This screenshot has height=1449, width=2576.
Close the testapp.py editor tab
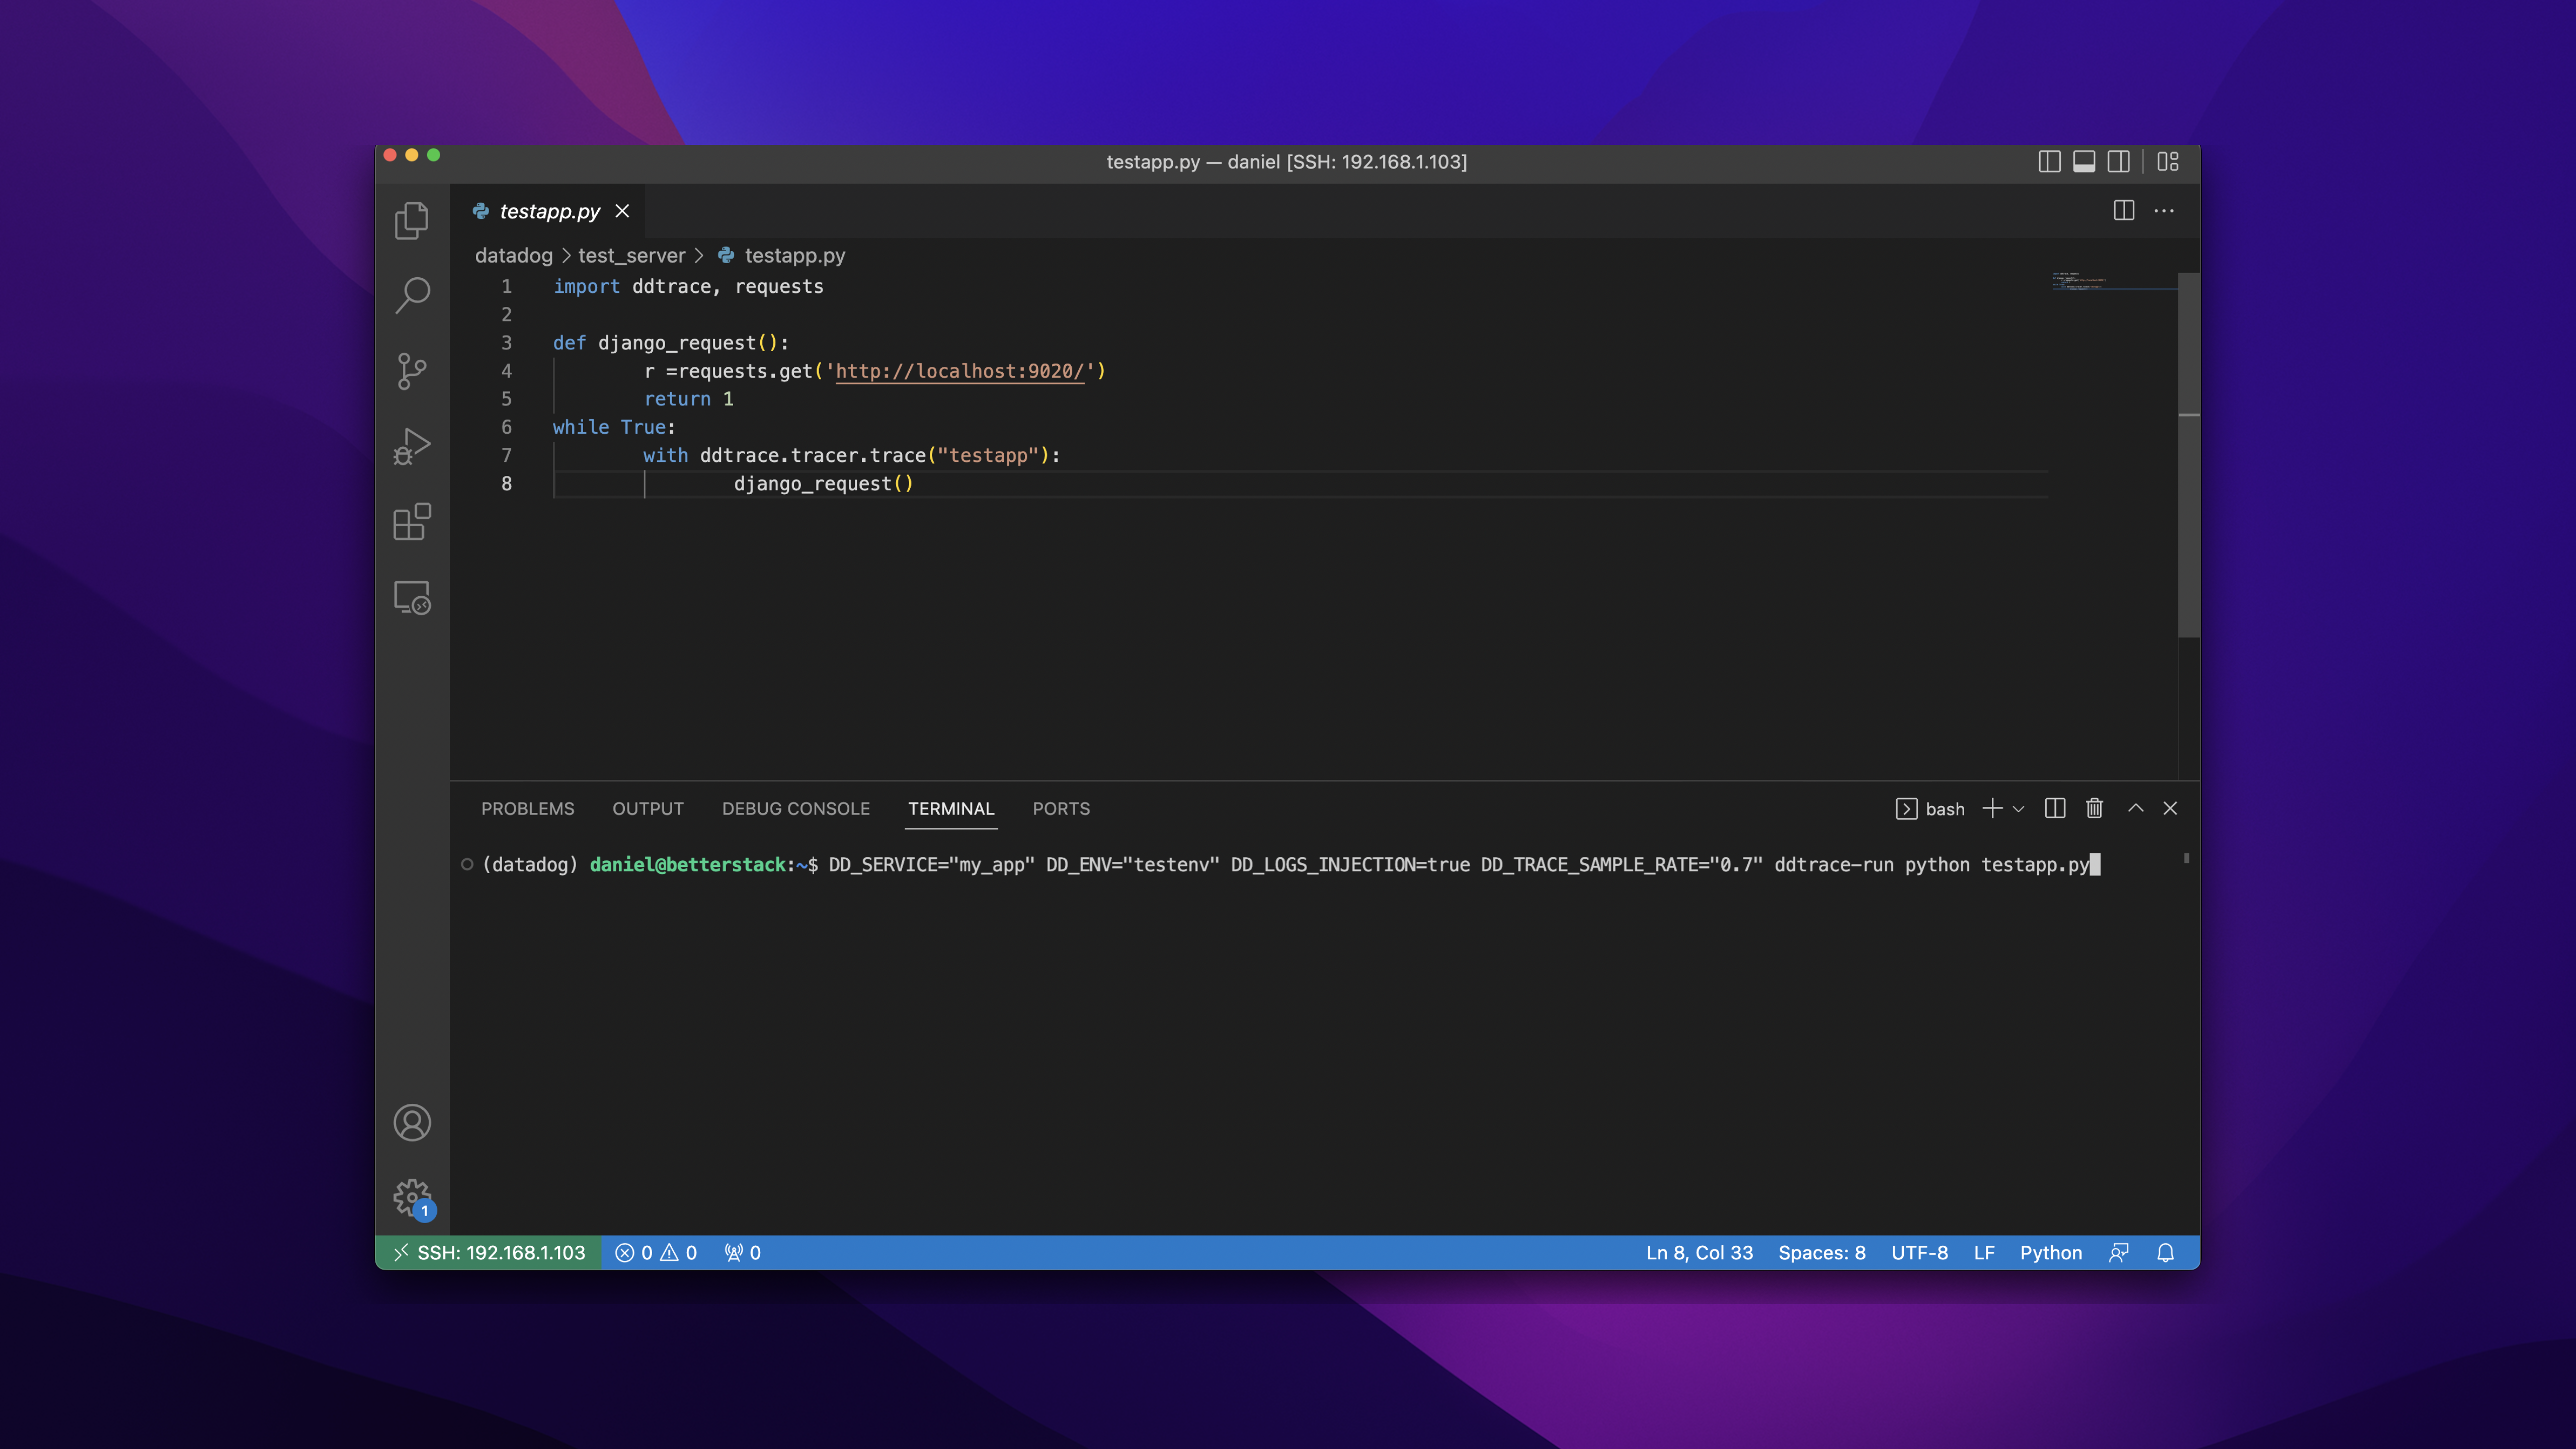[622, 211]
